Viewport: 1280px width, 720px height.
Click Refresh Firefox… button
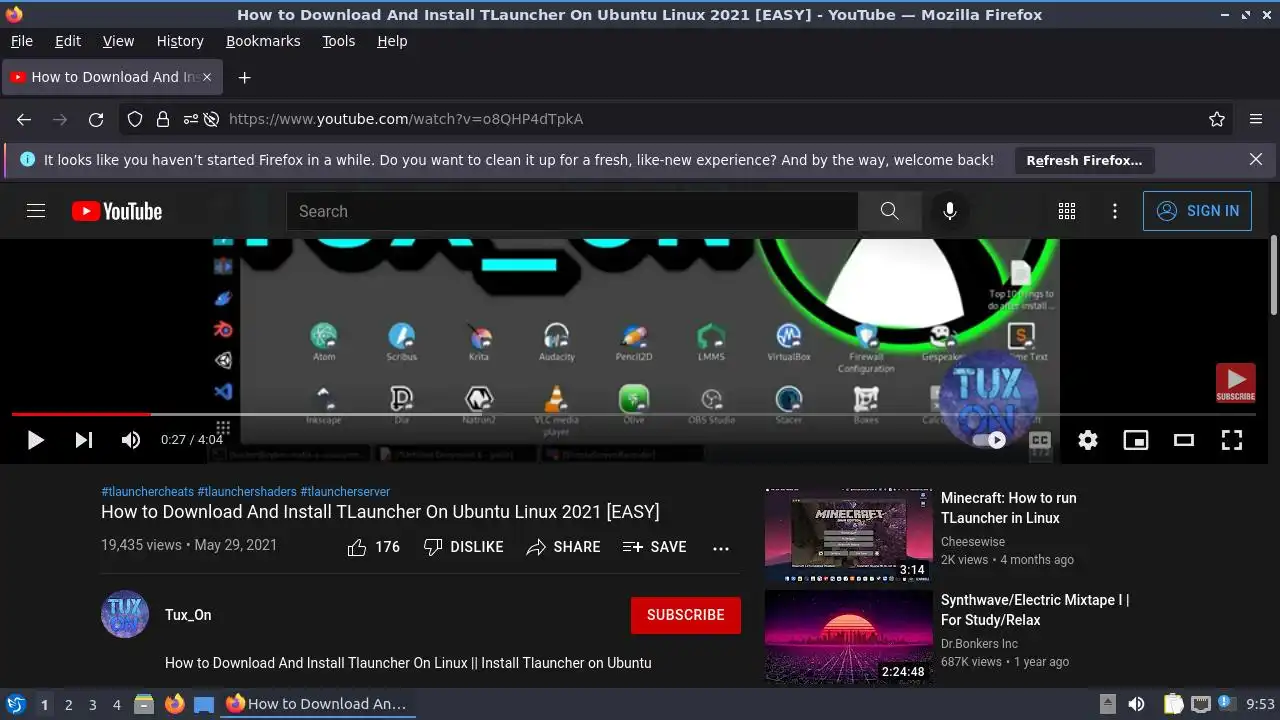(x=1084, y=160)
